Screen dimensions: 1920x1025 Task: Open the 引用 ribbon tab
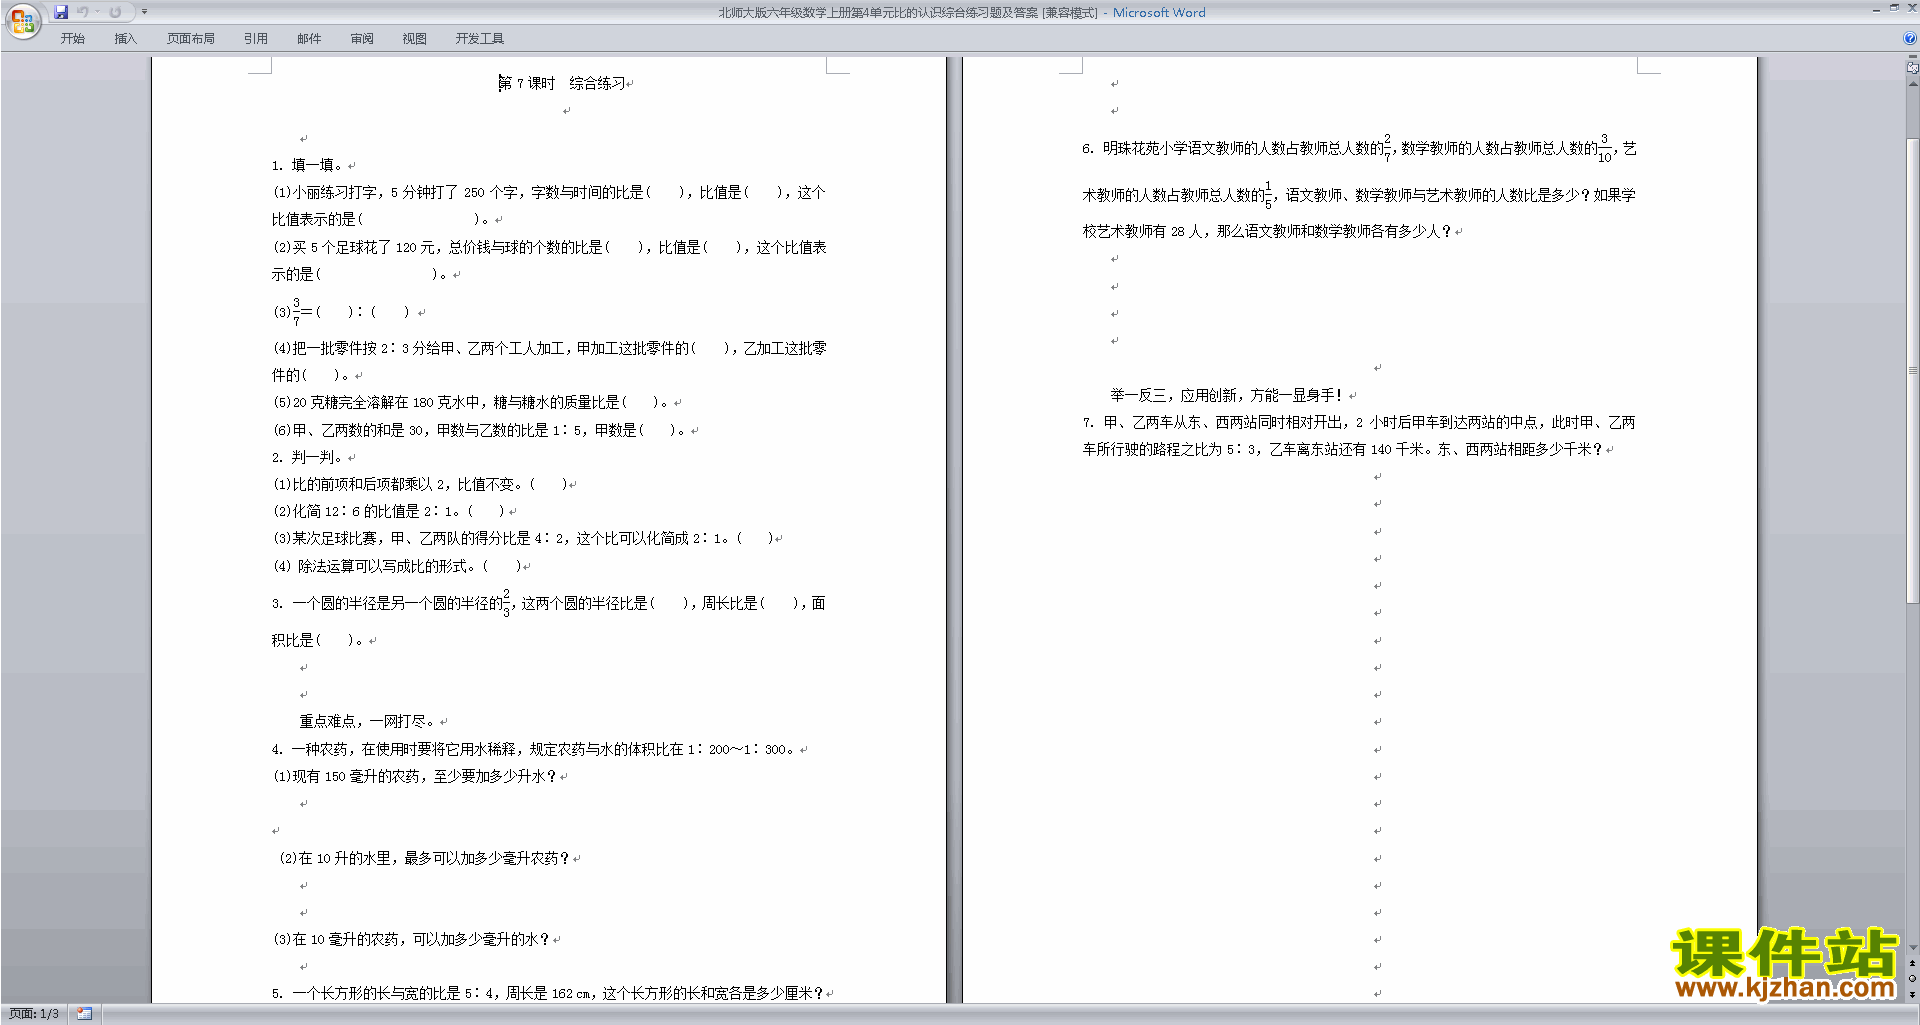click(x=256, y=39)
